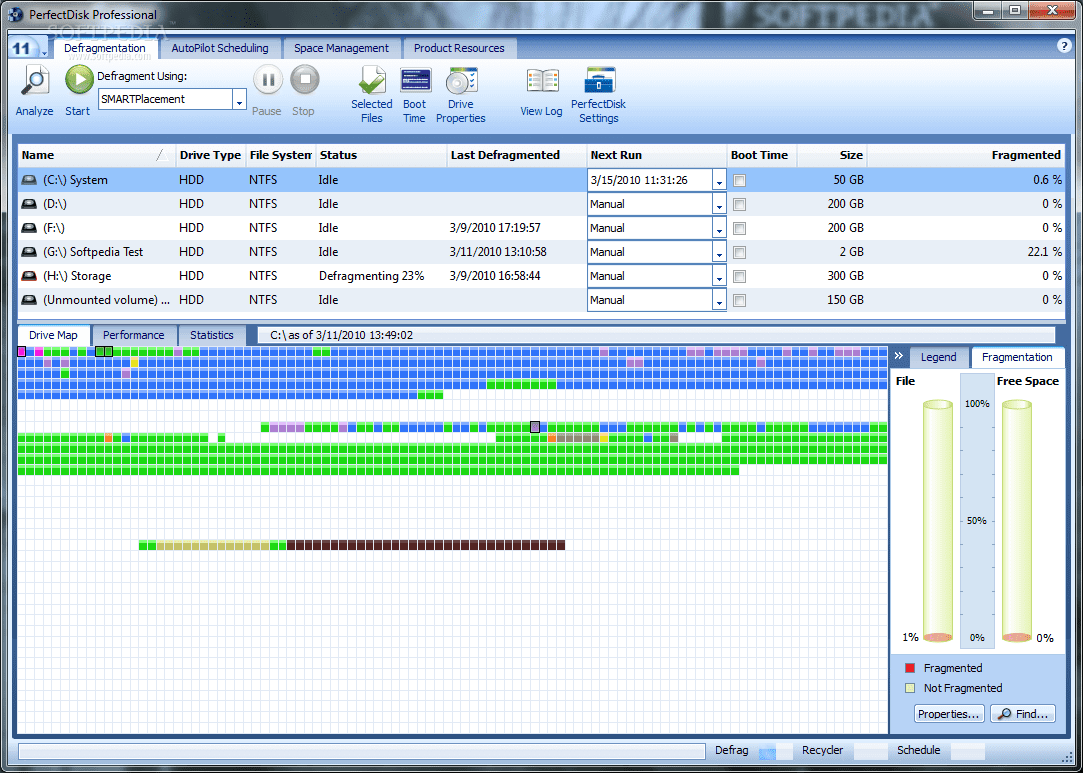Open the View Log book icon

(x=542, y=81)
